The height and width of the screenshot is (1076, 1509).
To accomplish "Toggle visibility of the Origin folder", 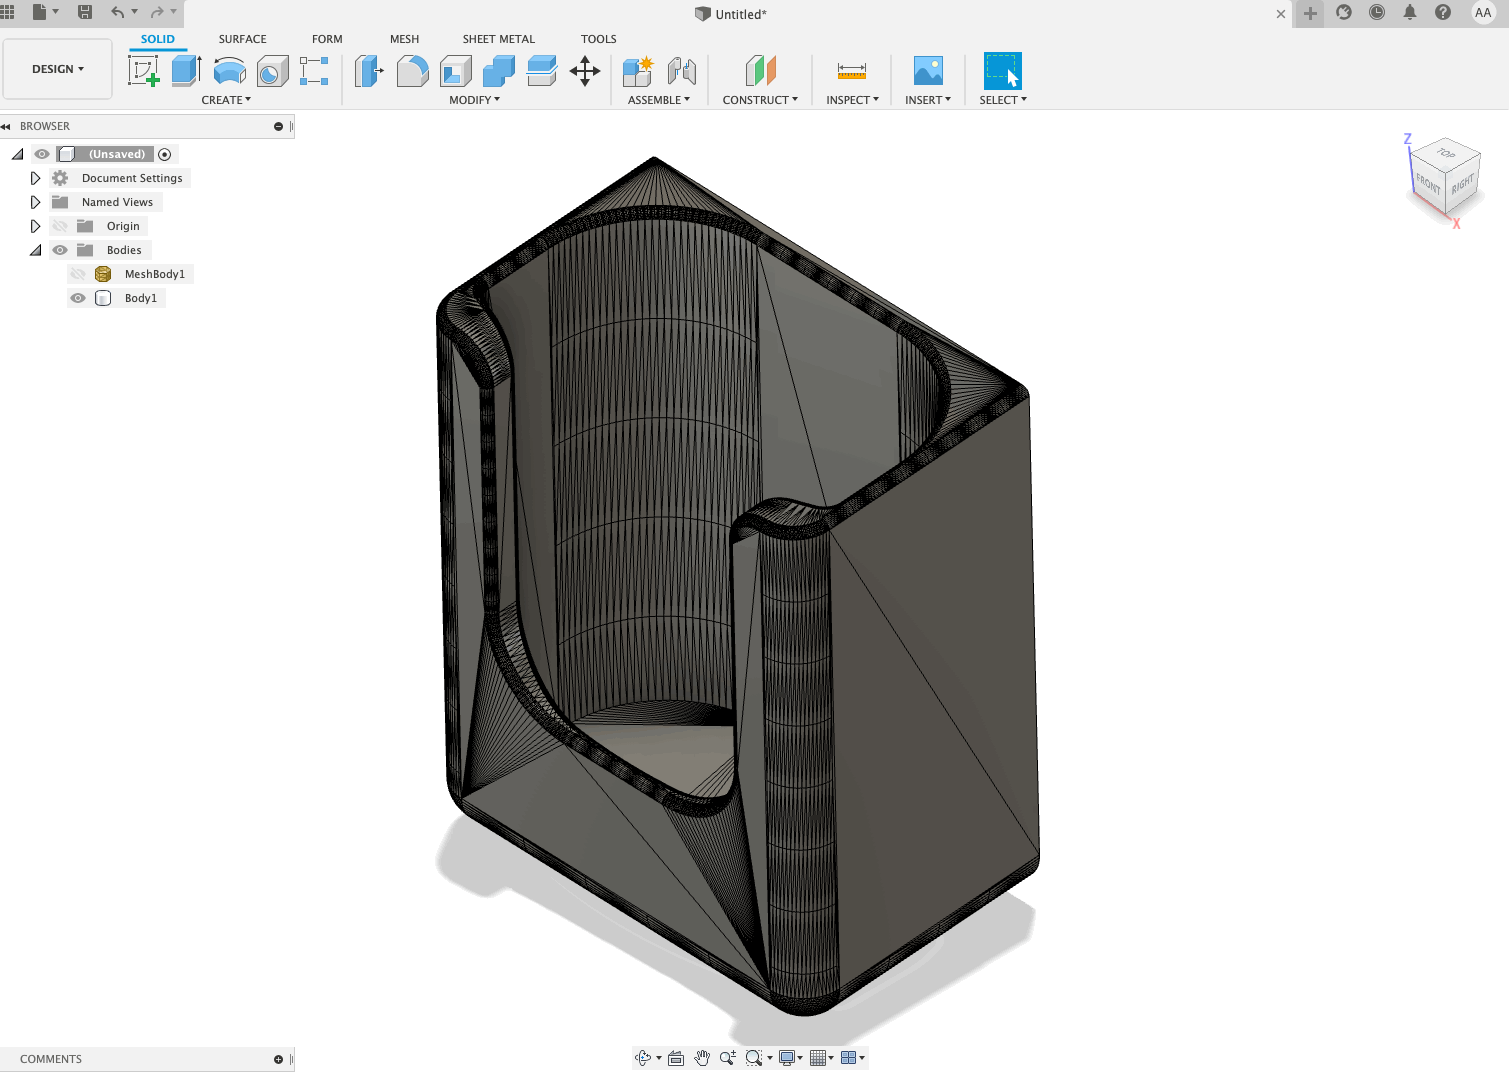I will pos(60,226).
